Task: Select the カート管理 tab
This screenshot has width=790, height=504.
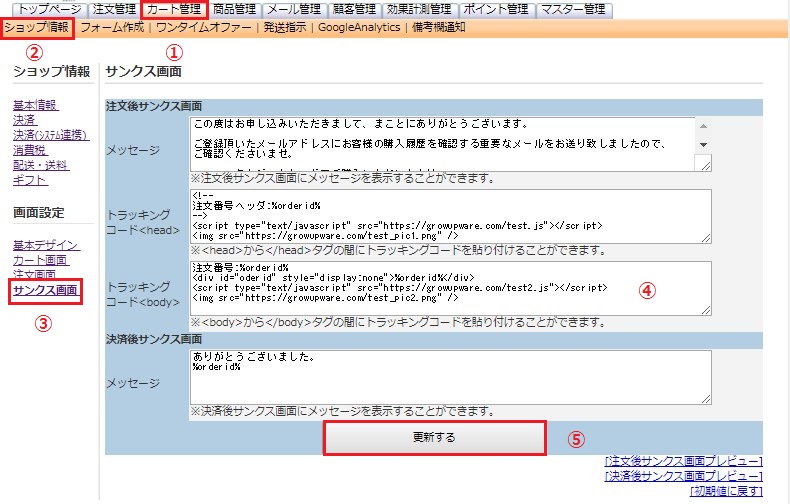Action: coord(174,10)
